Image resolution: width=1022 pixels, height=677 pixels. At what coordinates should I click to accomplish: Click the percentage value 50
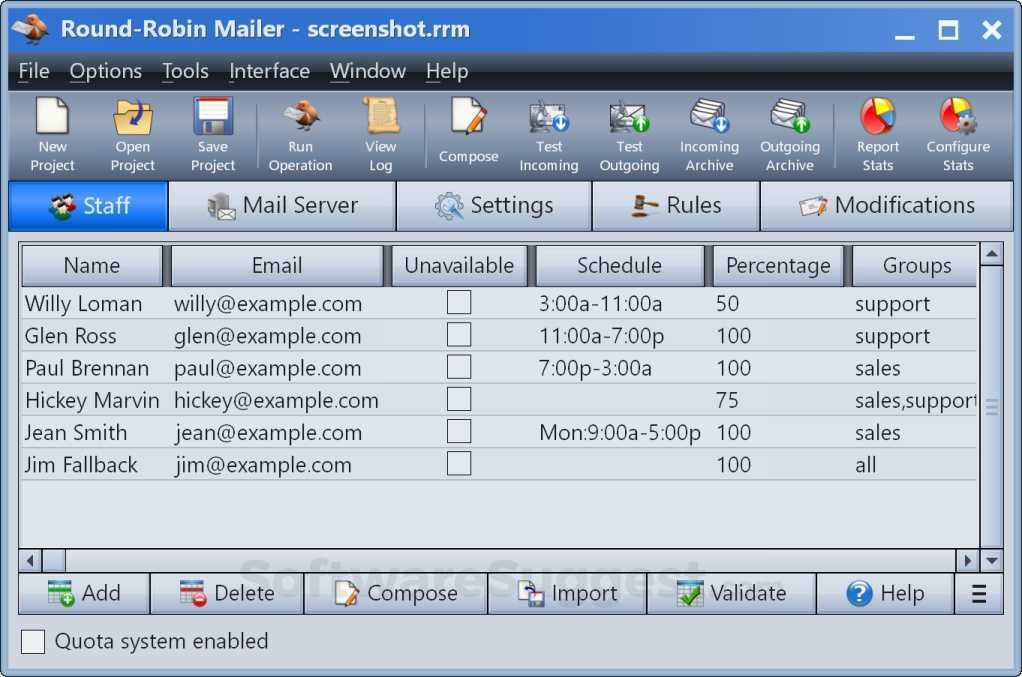(x=727, y=304)
